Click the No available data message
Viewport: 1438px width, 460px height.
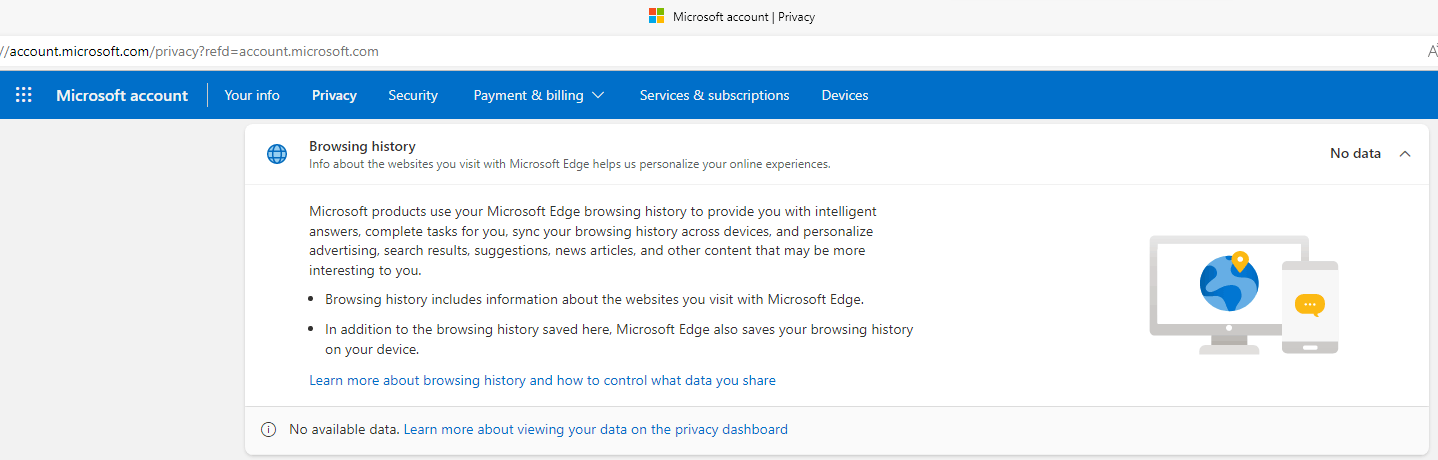tap(344, 429)
